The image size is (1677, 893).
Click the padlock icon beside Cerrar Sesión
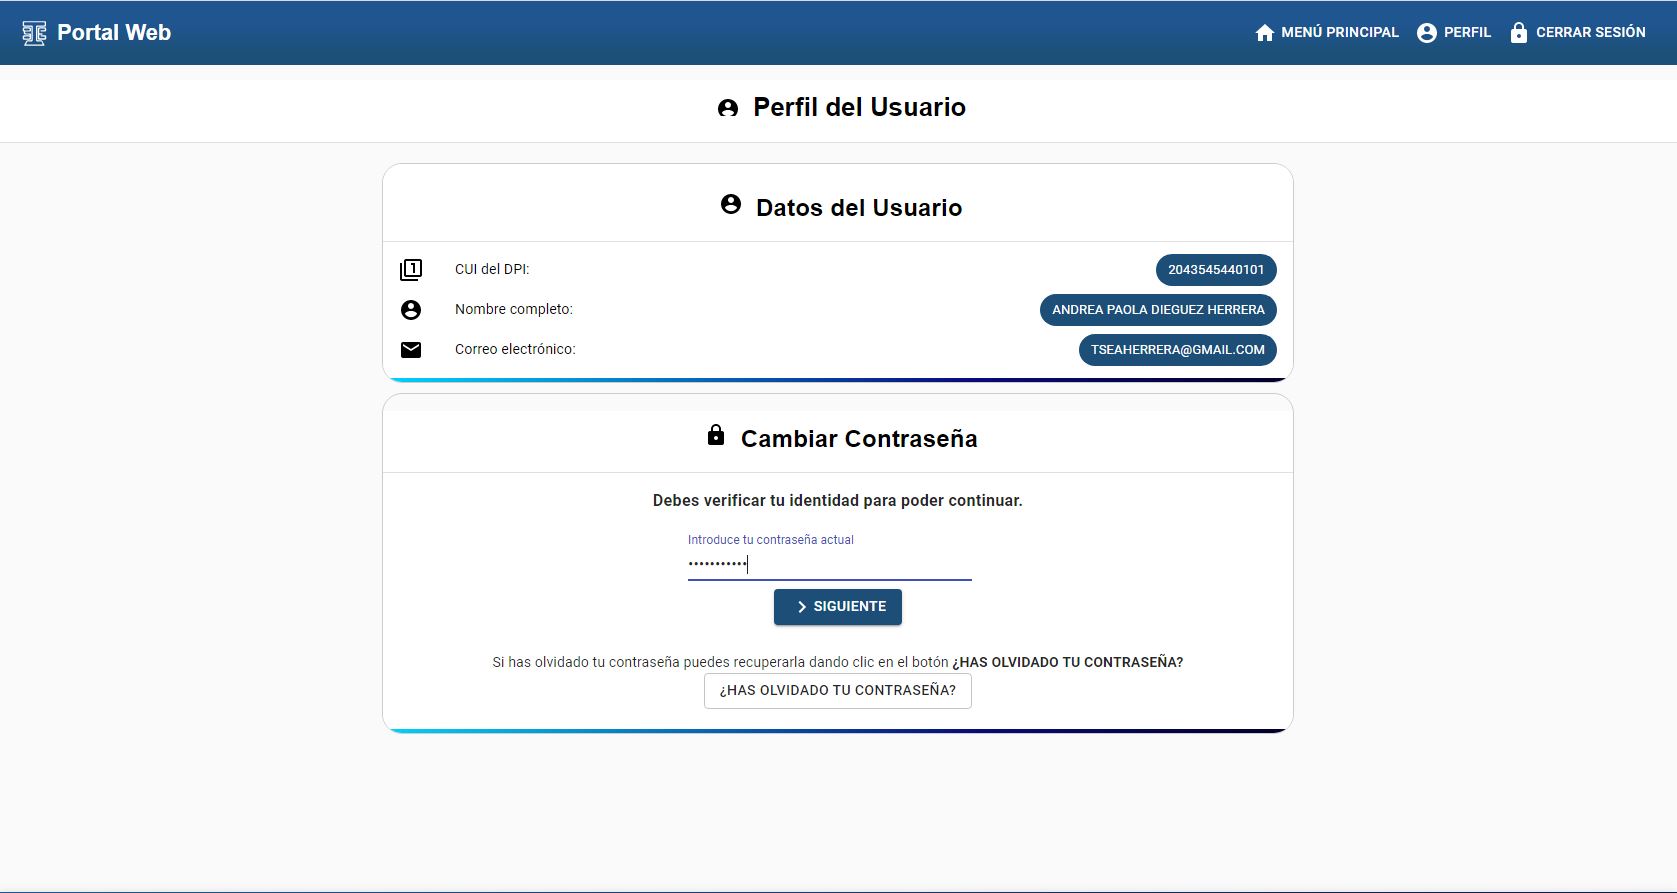[1518, 33]
